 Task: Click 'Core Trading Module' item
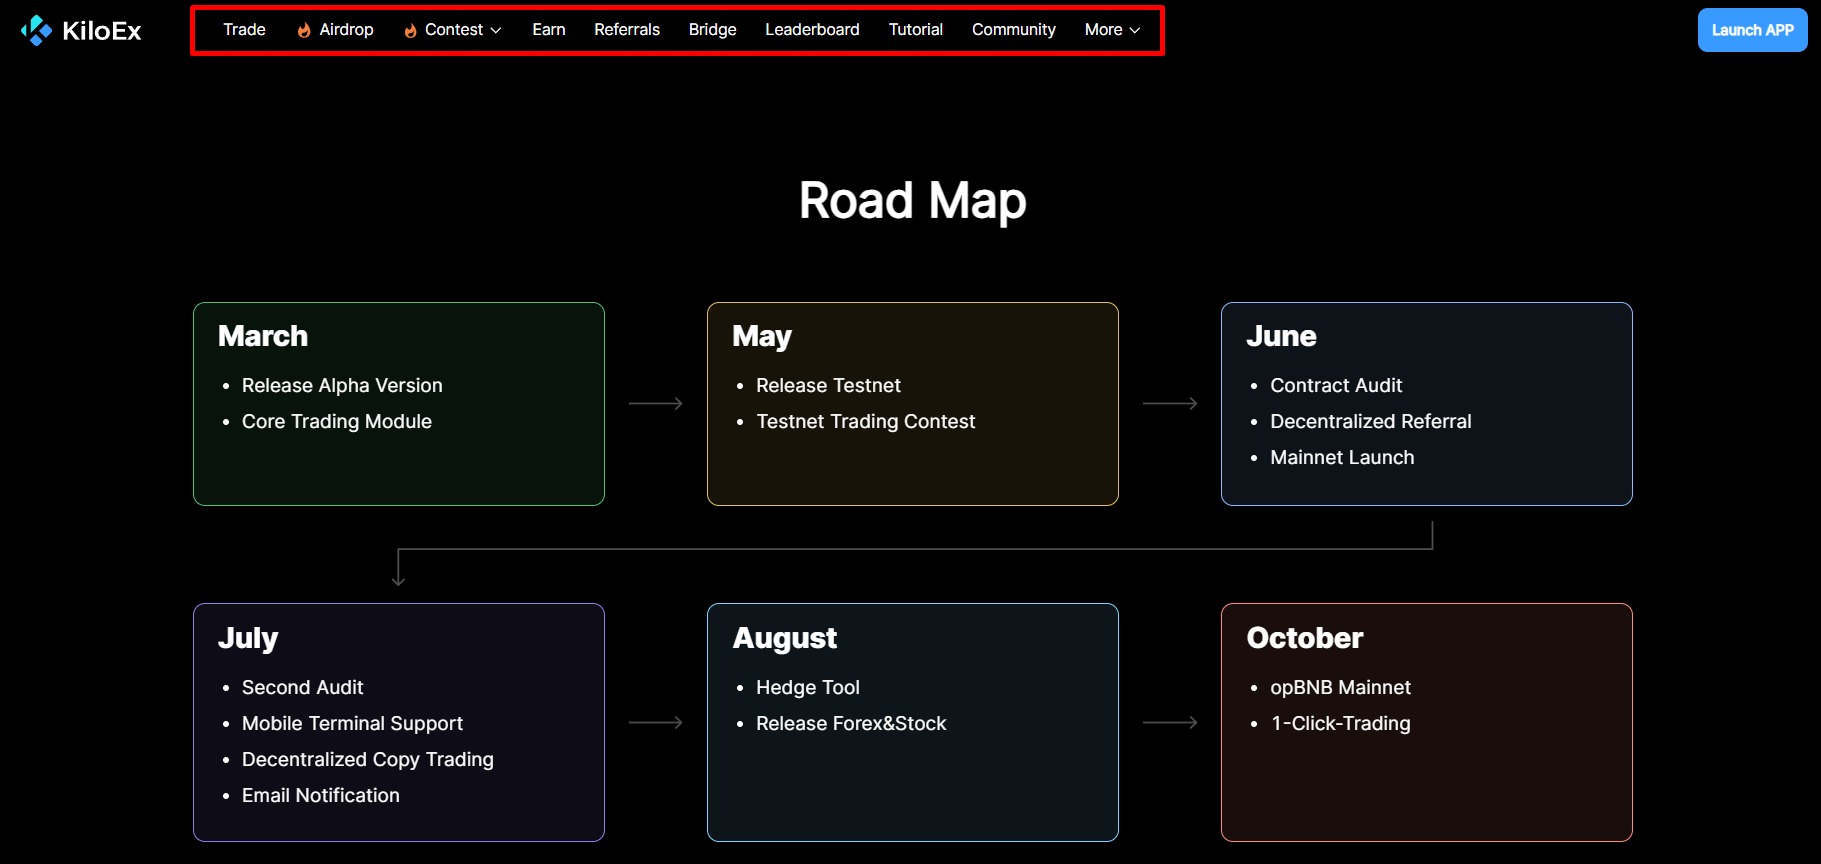point(337,422)
